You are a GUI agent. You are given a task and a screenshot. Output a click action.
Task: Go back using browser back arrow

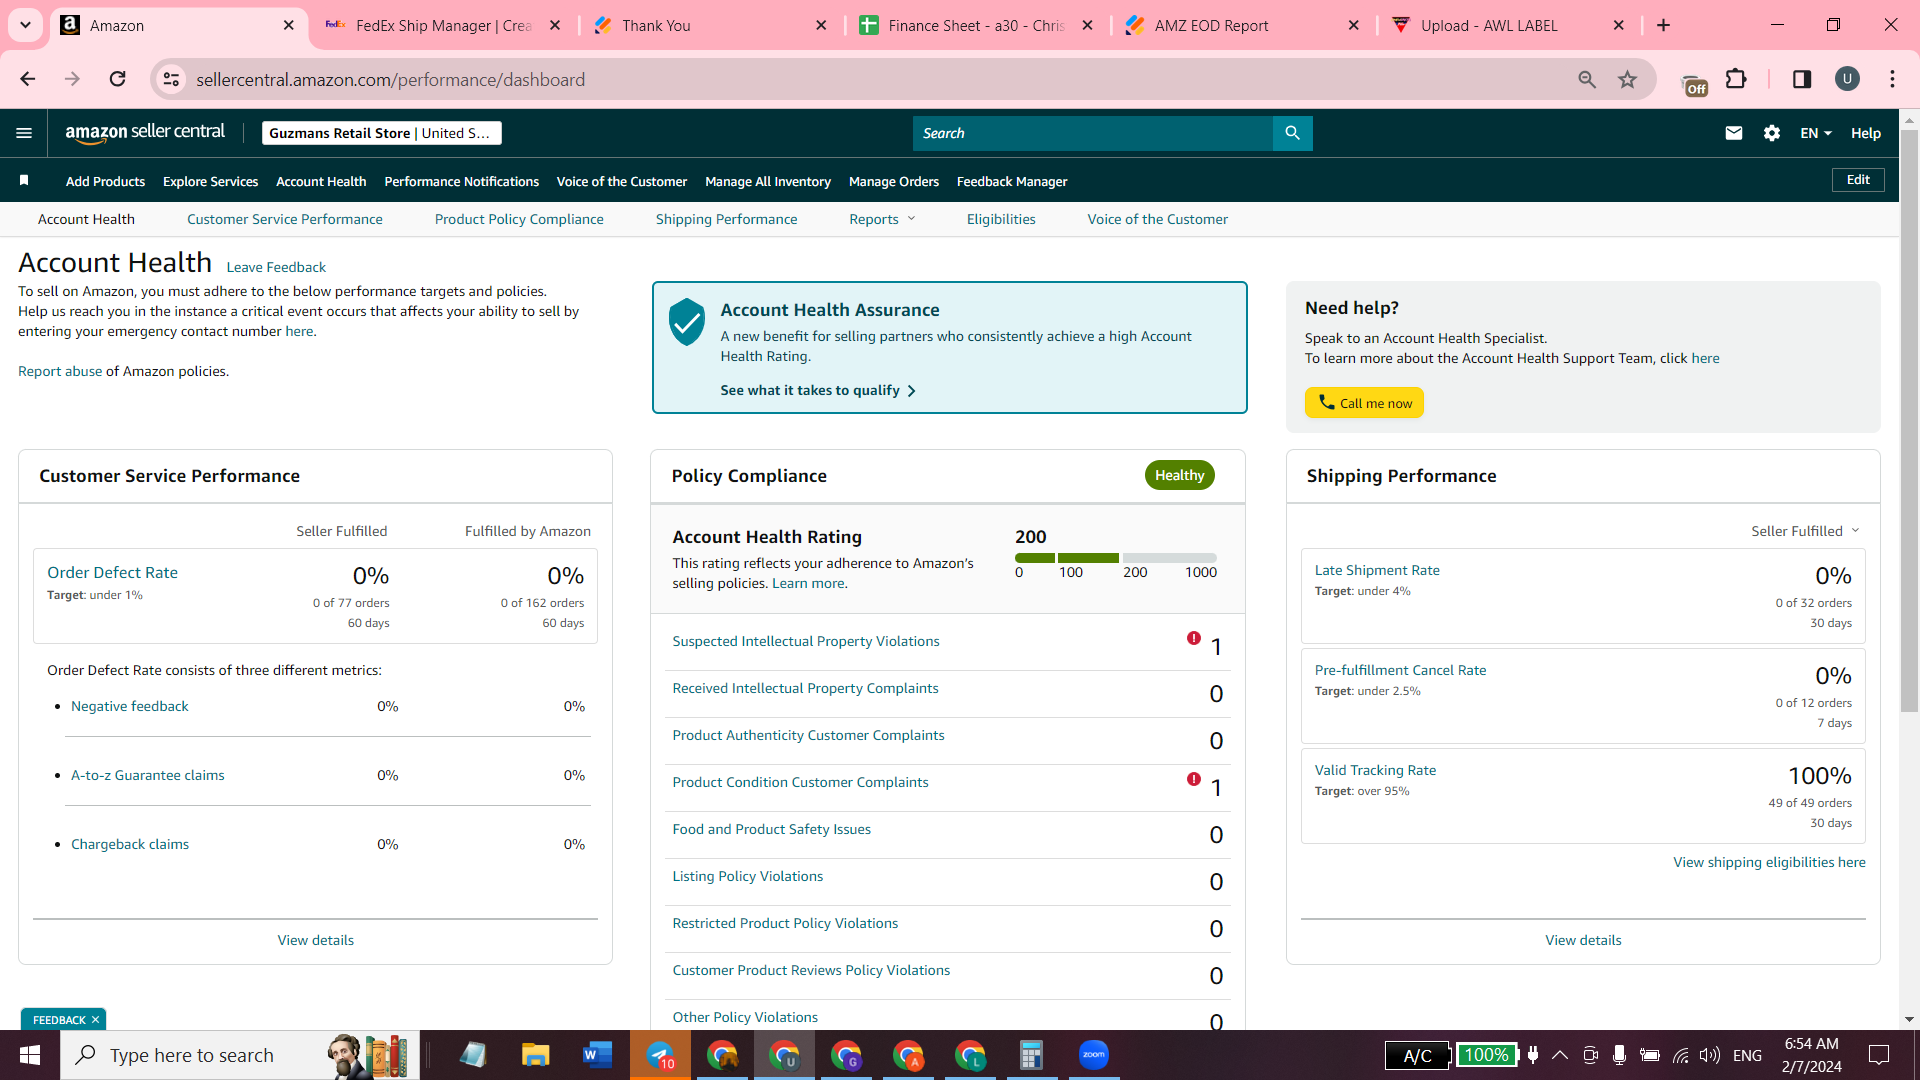coord(28,79)
